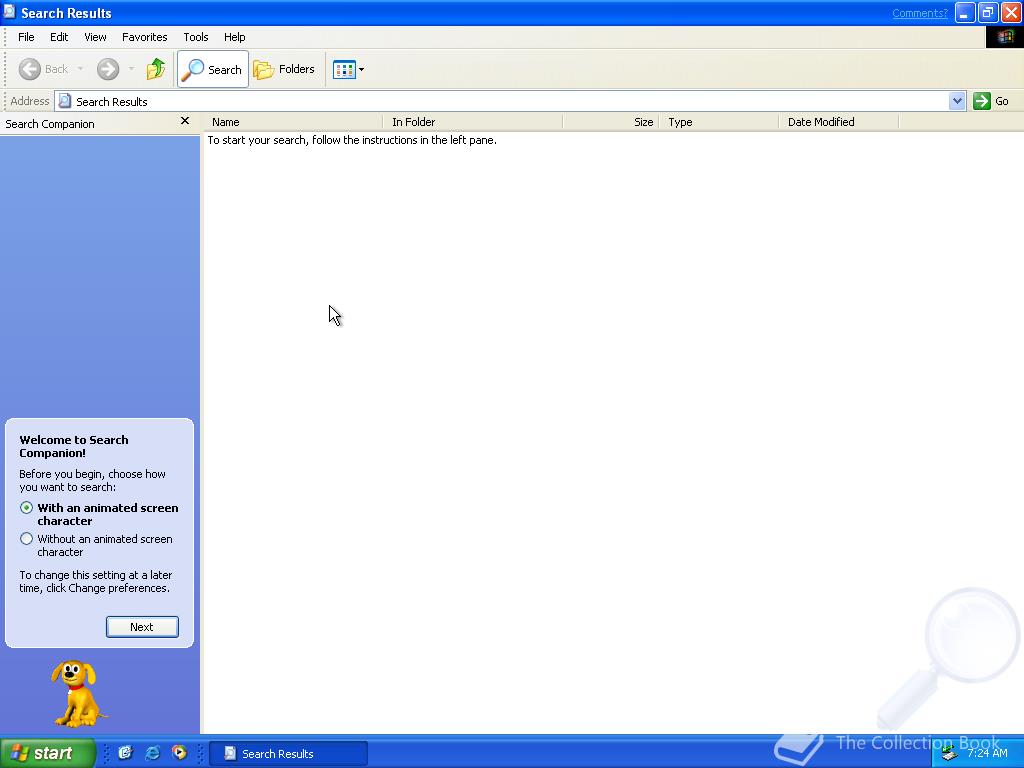This screenshot has height=768, width=1024.
Task: Close the Search Companion pane
Action: [x=185, y=121]
